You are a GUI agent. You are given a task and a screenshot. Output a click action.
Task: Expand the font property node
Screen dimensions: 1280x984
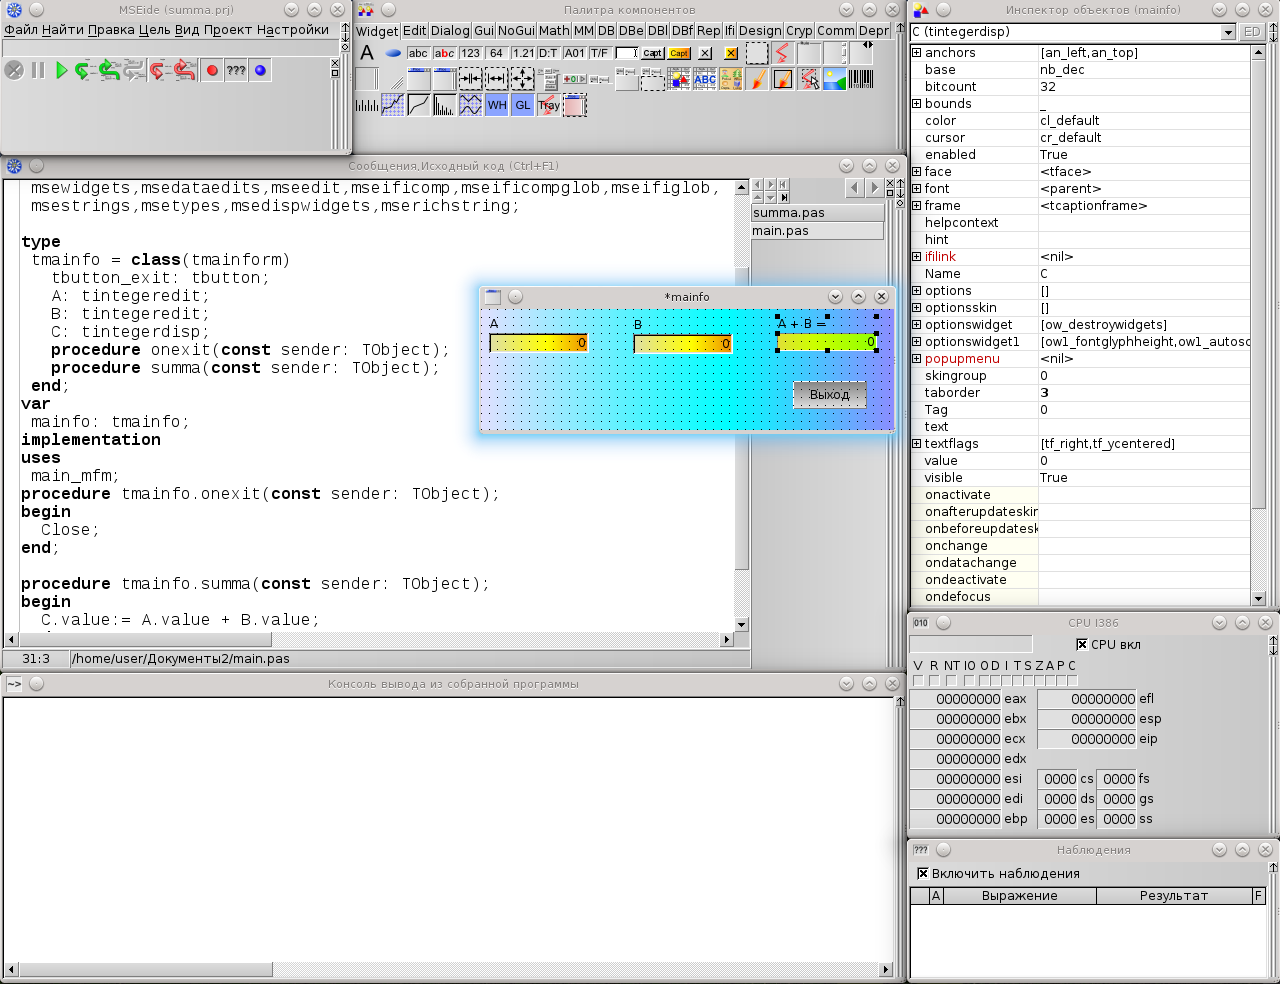coord(916,189)
